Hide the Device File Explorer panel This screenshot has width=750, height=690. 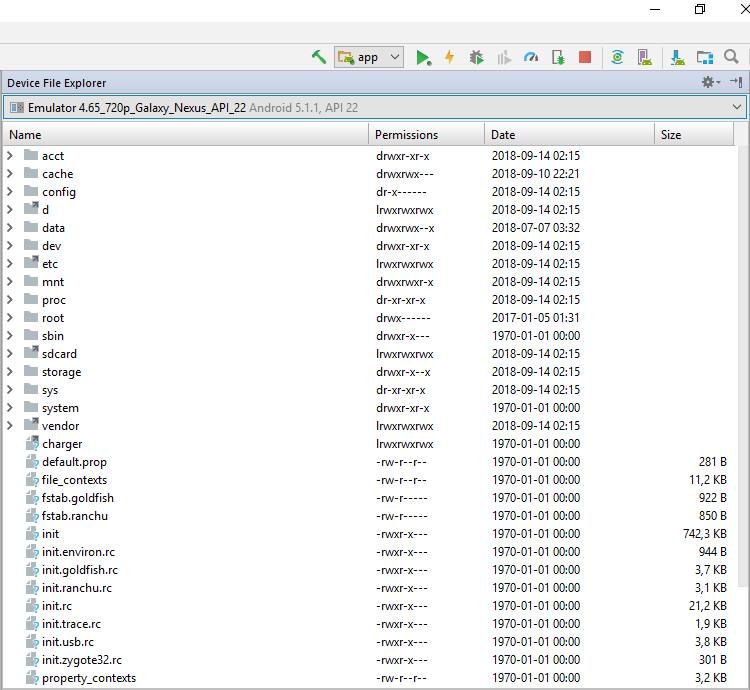coord(736,83)
